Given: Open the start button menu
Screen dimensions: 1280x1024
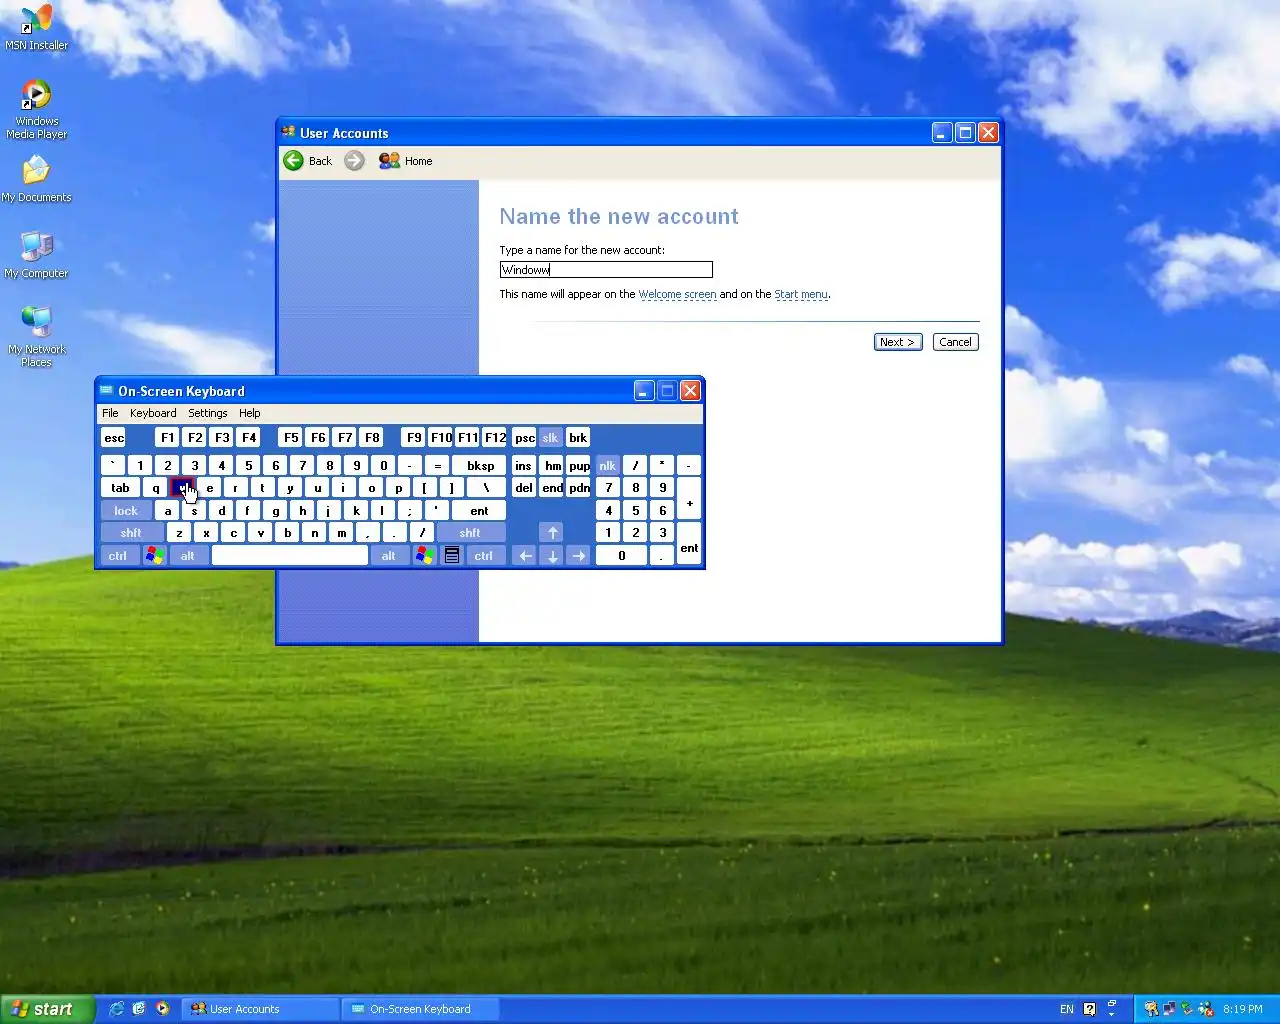Looking at the screenshot, I should (x=47, y=1009).
